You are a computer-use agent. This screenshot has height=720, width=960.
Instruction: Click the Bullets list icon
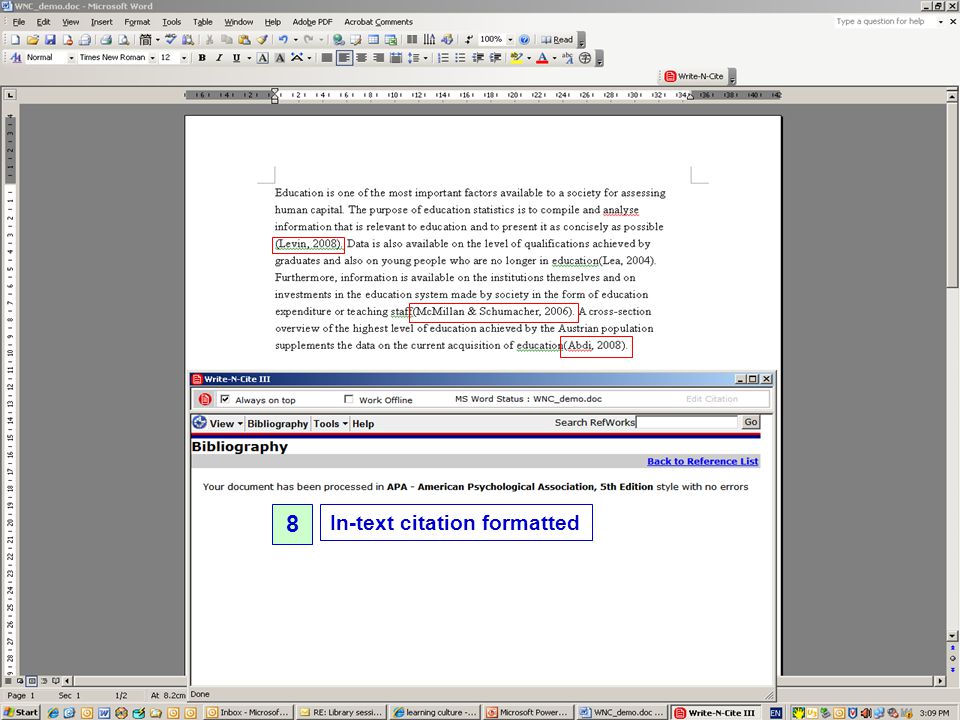pos(460,58)
